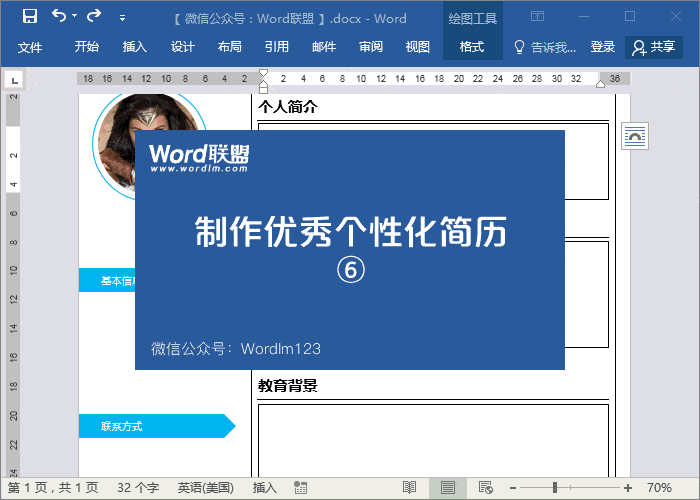Screen dimensions: 700x500
Task: Click the 共享 share button
Action: pos(654,47)
